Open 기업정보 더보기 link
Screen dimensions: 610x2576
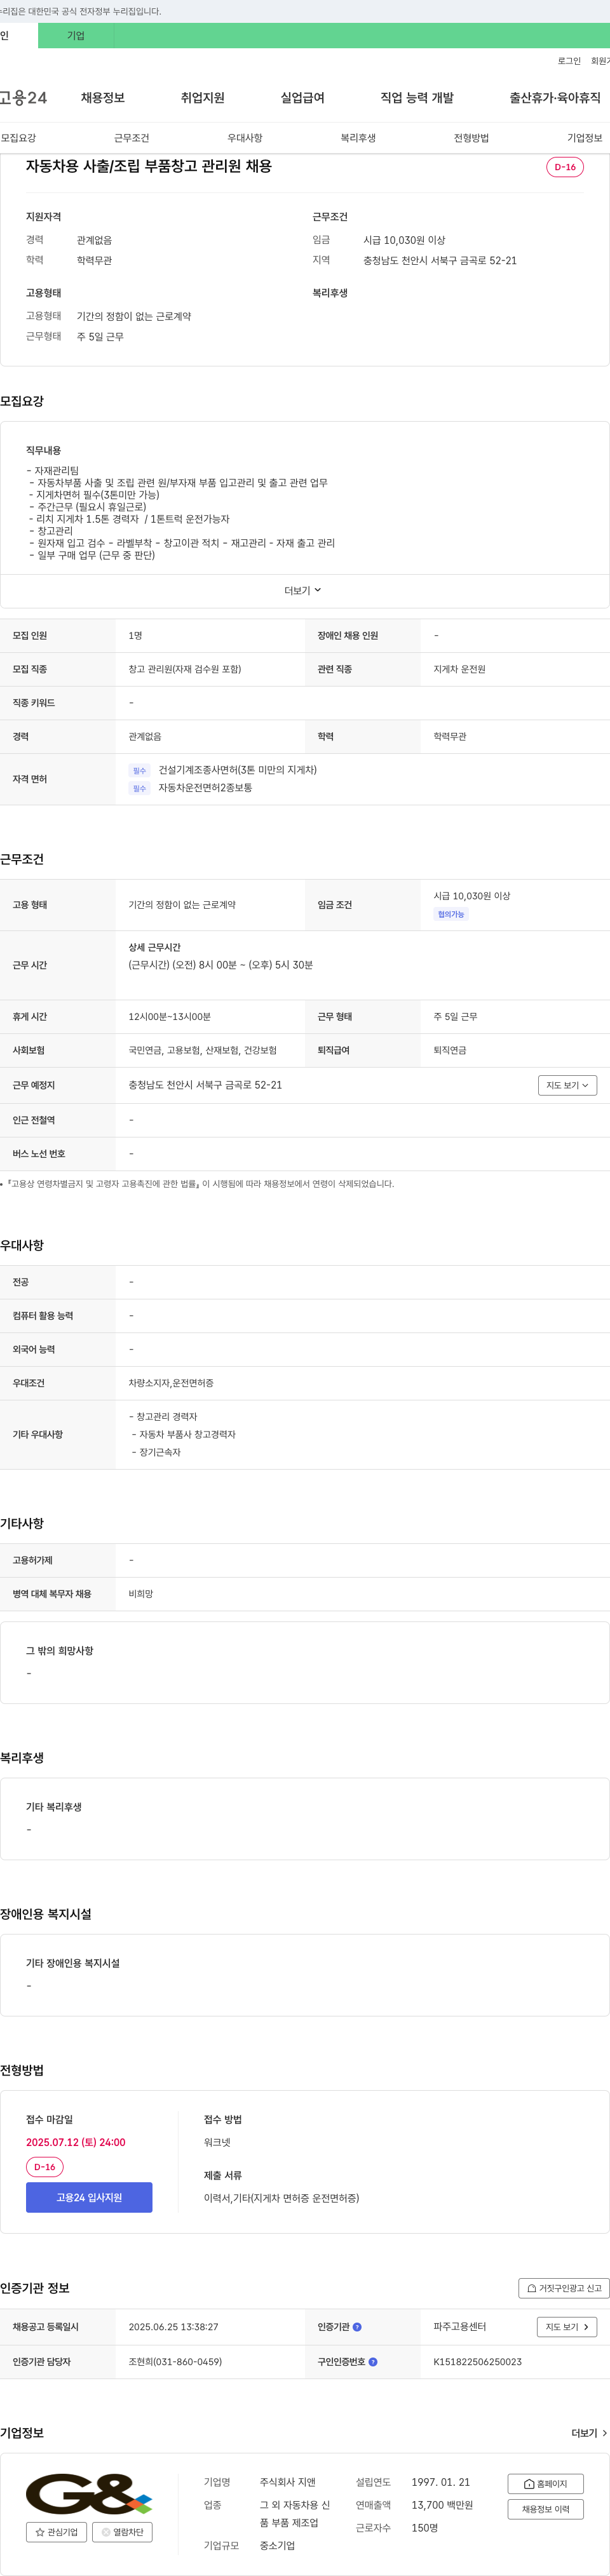click(589, 2433)
